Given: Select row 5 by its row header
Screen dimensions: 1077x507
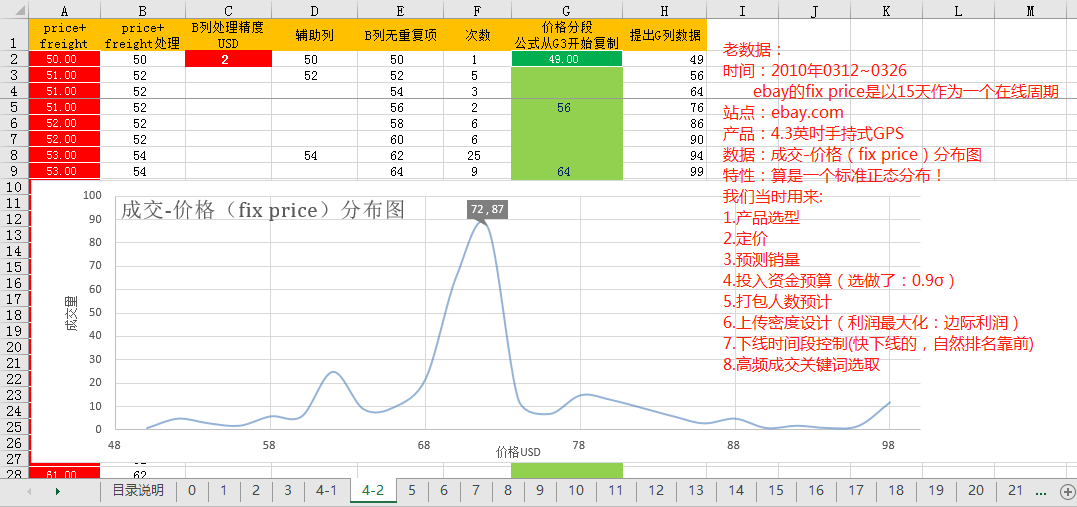Looking at the screenshot, I should click(14, 107).
